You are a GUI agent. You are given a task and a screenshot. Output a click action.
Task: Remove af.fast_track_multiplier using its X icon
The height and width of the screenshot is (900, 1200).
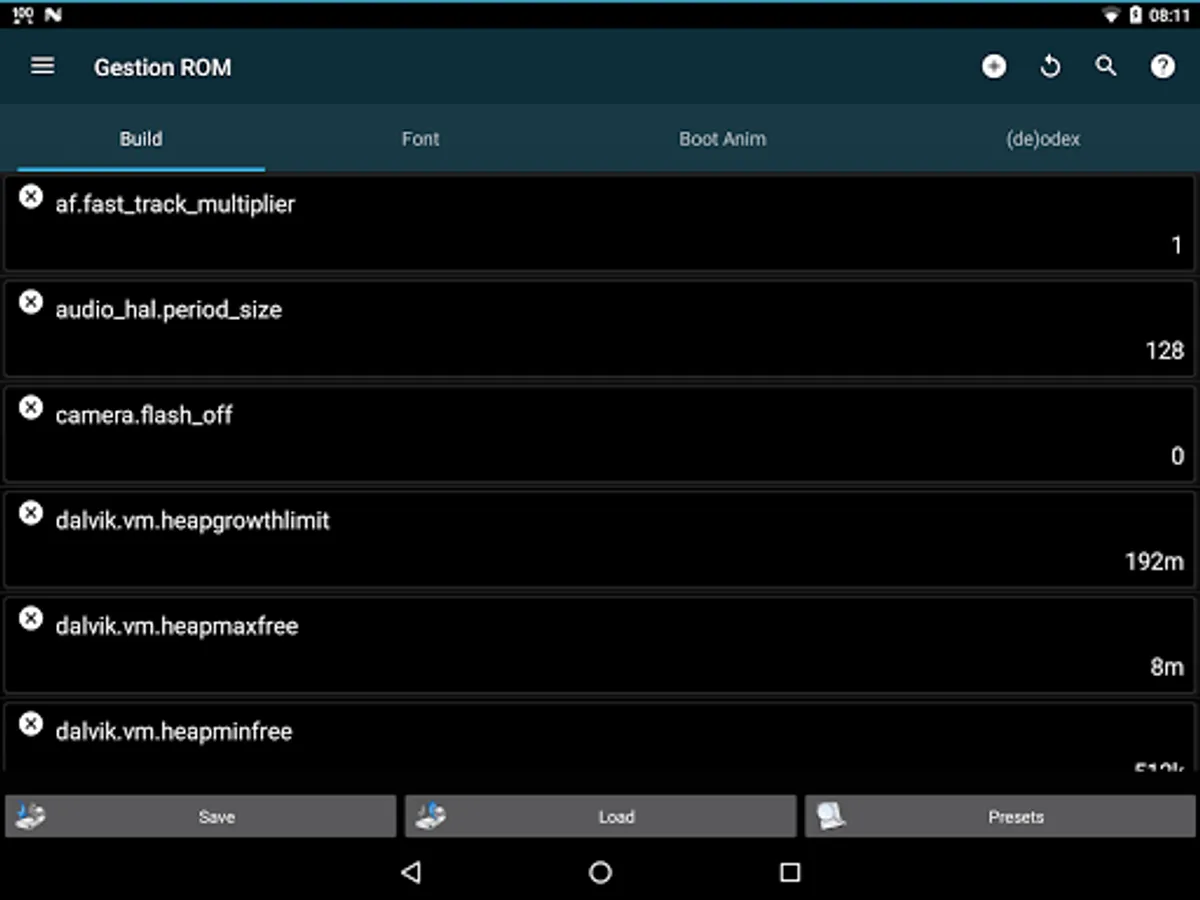pos(31,196)
